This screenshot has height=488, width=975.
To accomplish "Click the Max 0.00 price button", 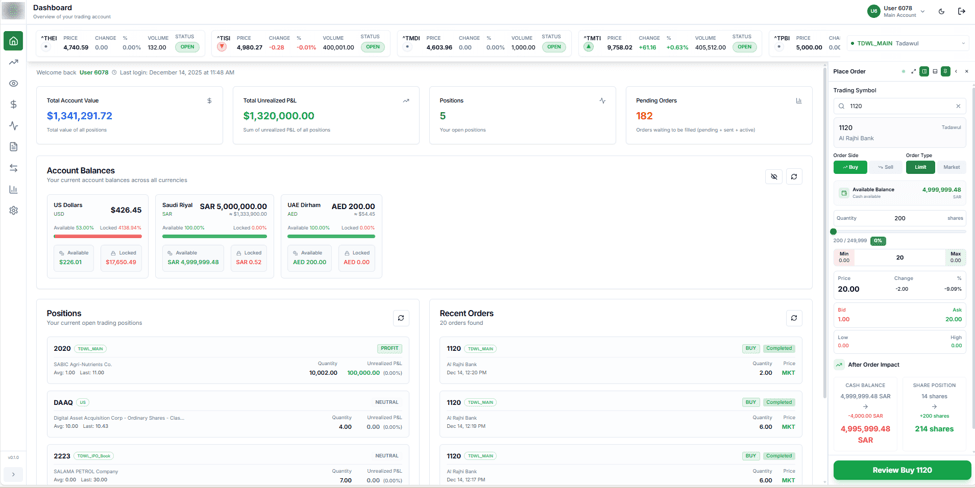I will pos(956,257).
